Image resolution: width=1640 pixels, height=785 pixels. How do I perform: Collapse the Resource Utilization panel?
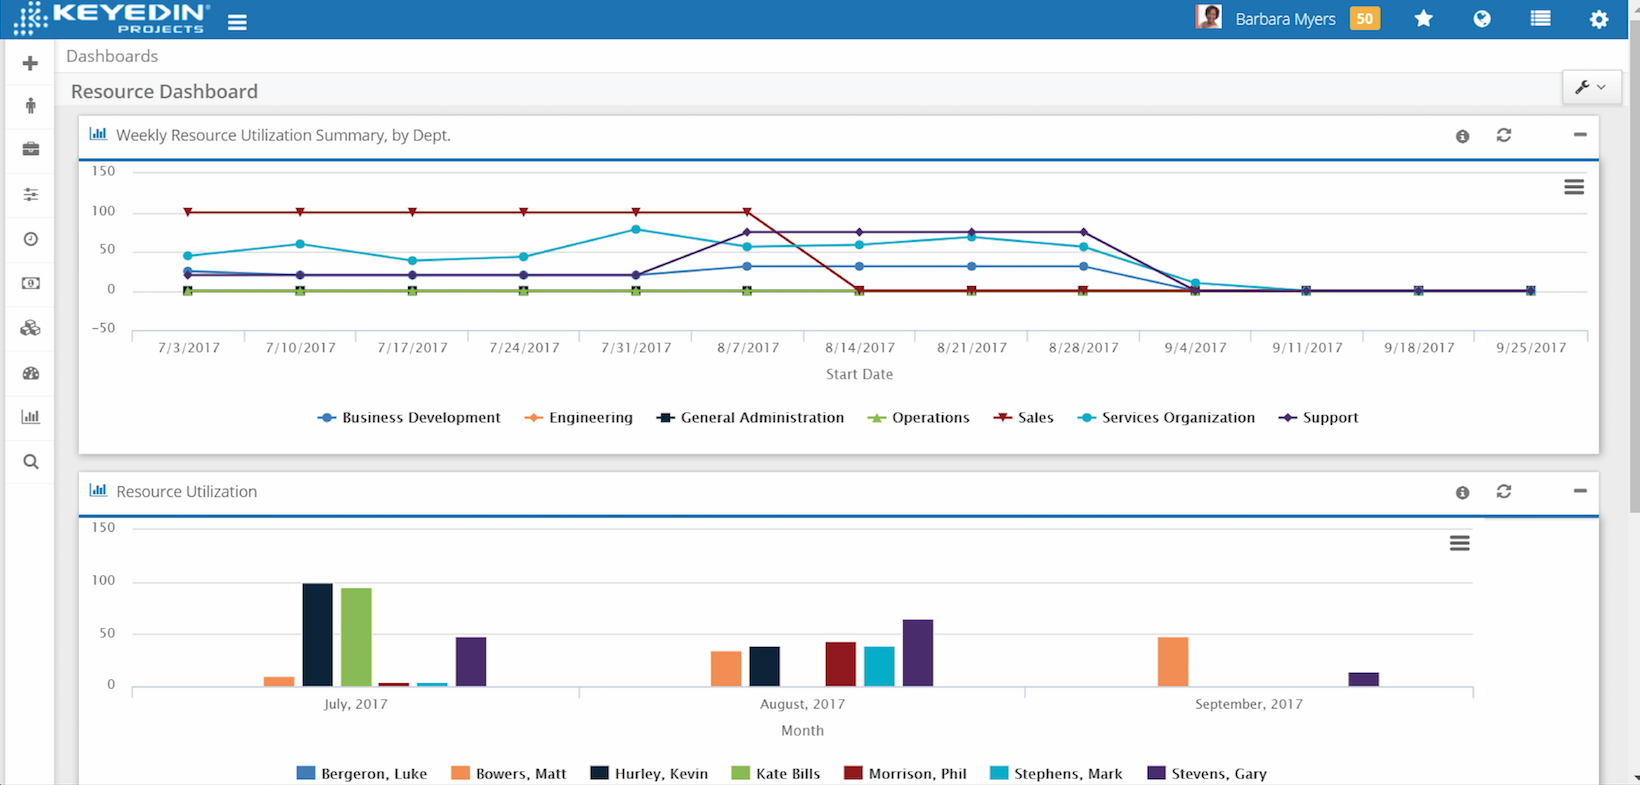pos(1580,491)
